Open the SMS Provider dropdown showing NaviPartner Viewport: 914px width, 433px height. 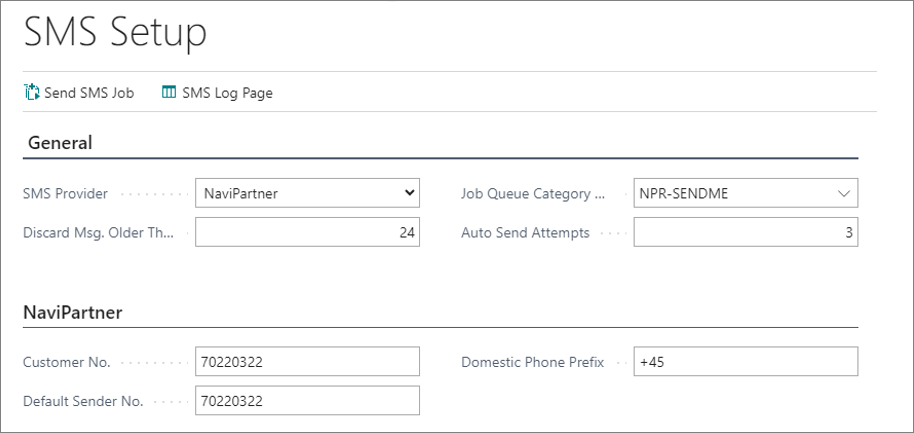pyautogui.click(x=307, y=193)
